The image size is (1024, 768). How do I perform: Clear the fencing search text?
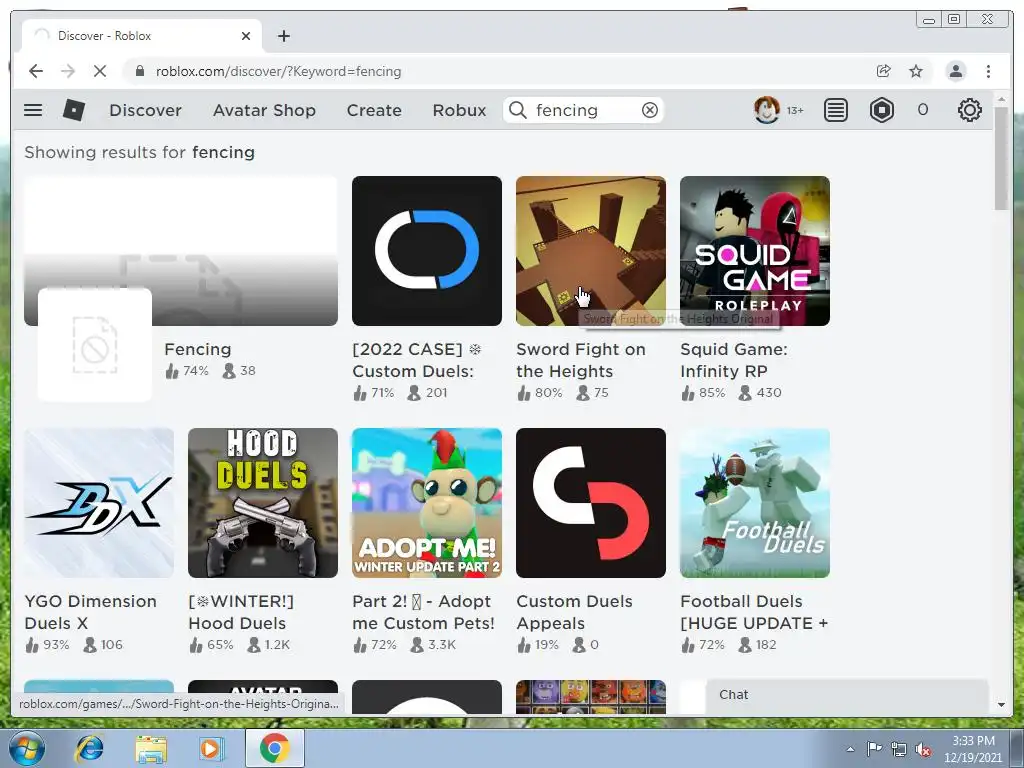(x=650, y=110)
